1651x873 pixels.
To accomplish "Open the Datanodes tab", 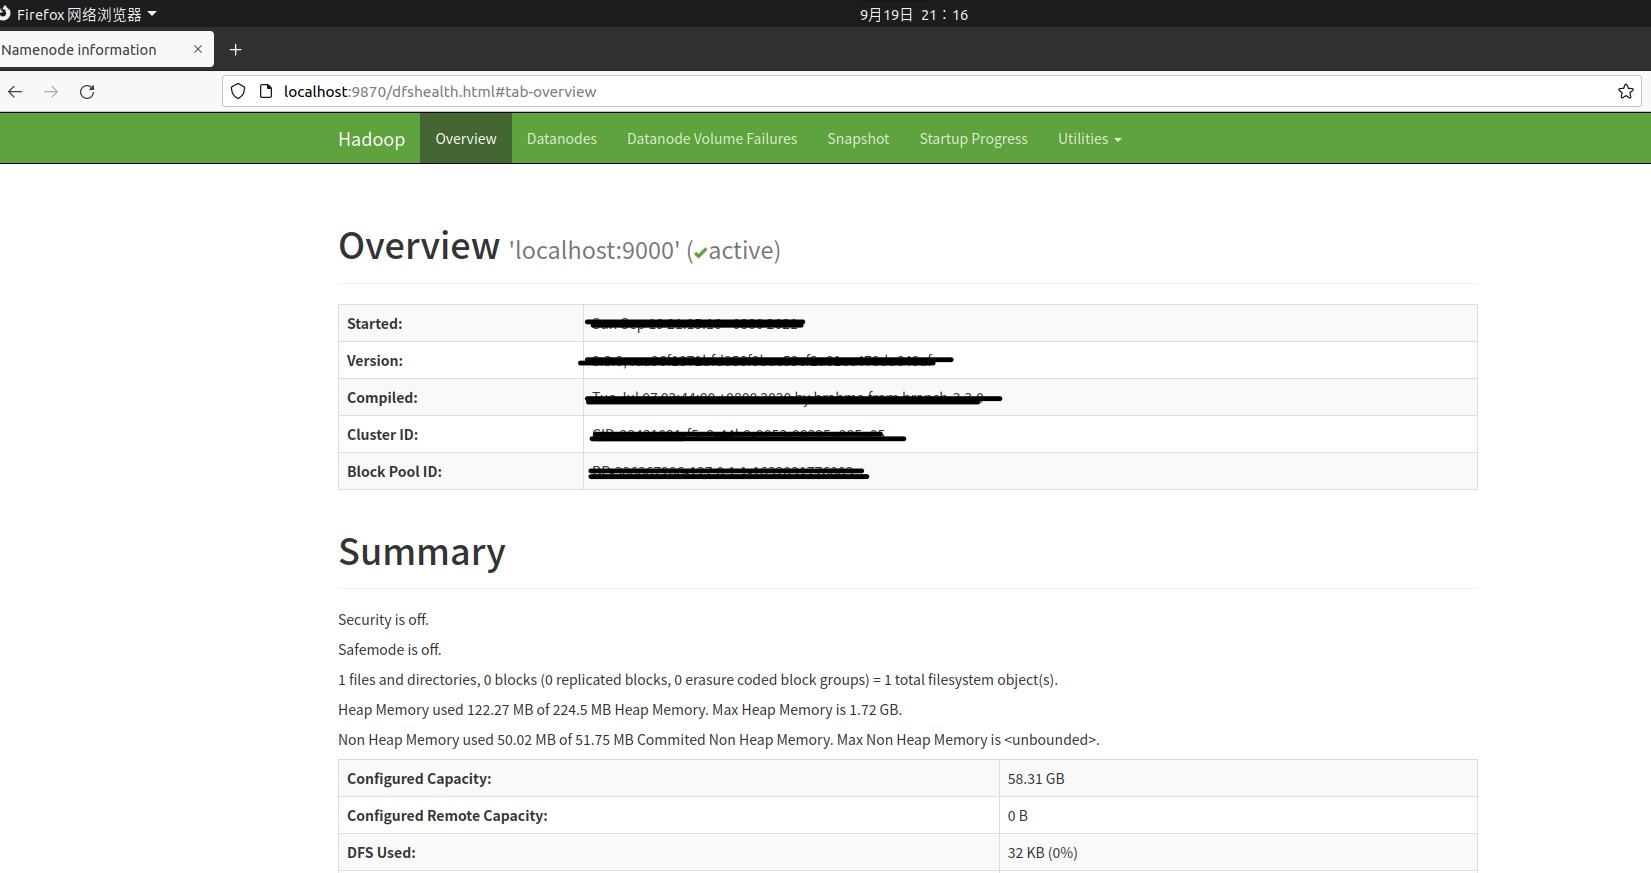I will pos(562,139).
